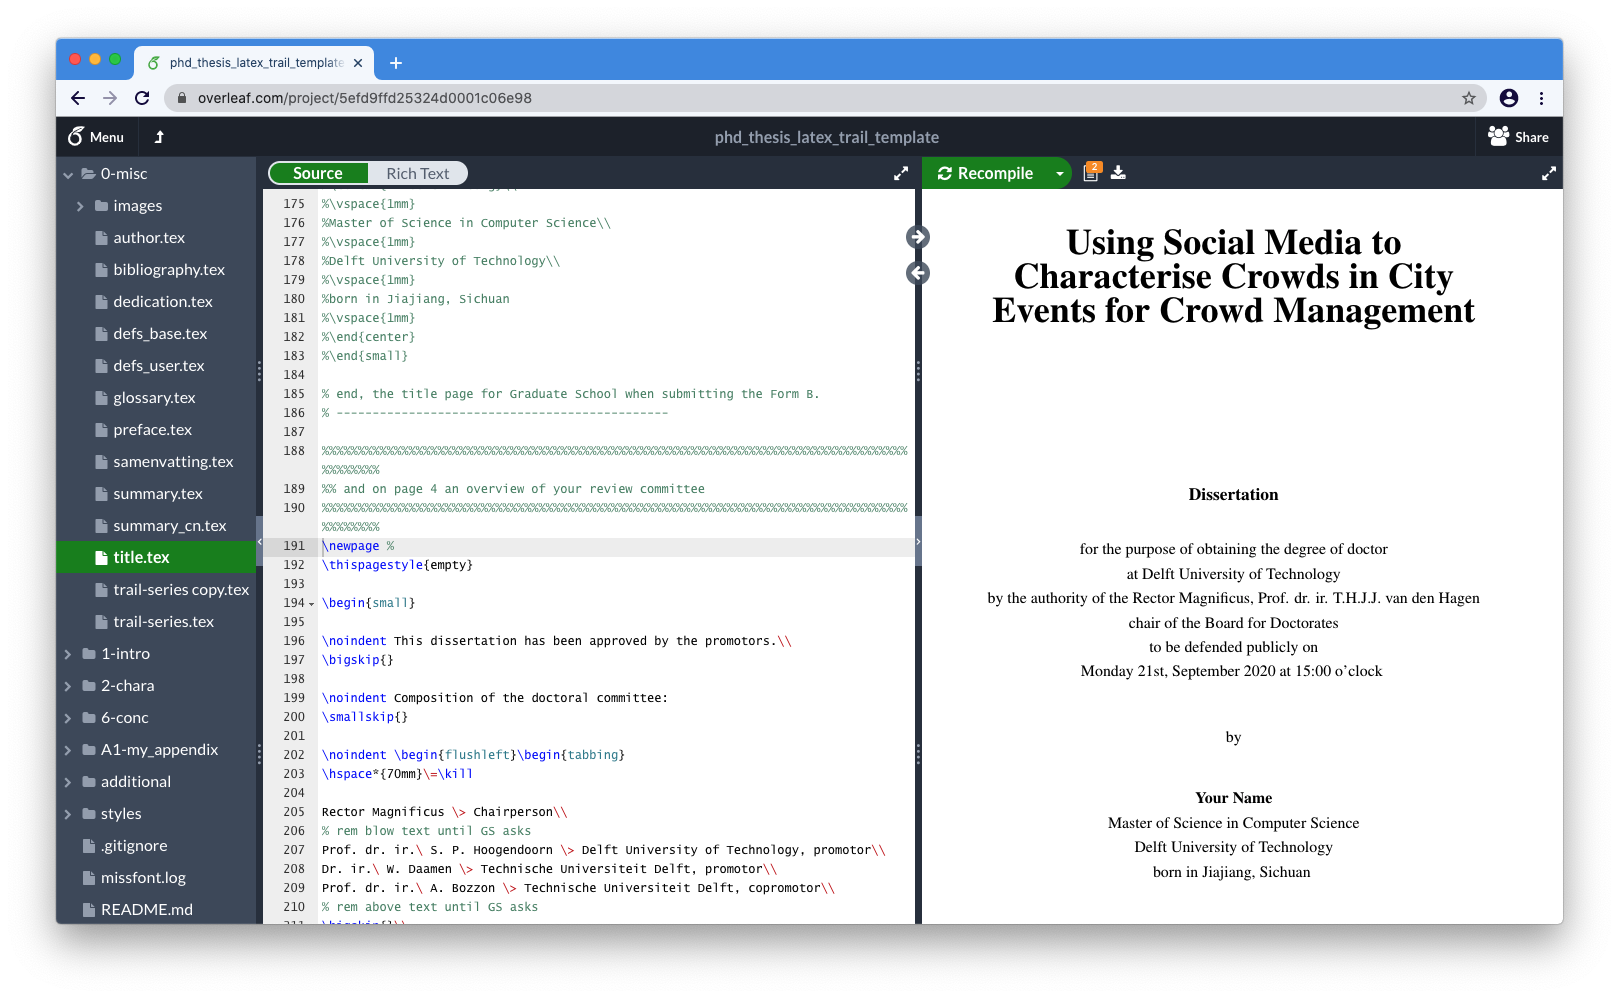Go to PDF location in code arrow
Viewport: 1619px width, 998px height.
[x=918, y=273]
